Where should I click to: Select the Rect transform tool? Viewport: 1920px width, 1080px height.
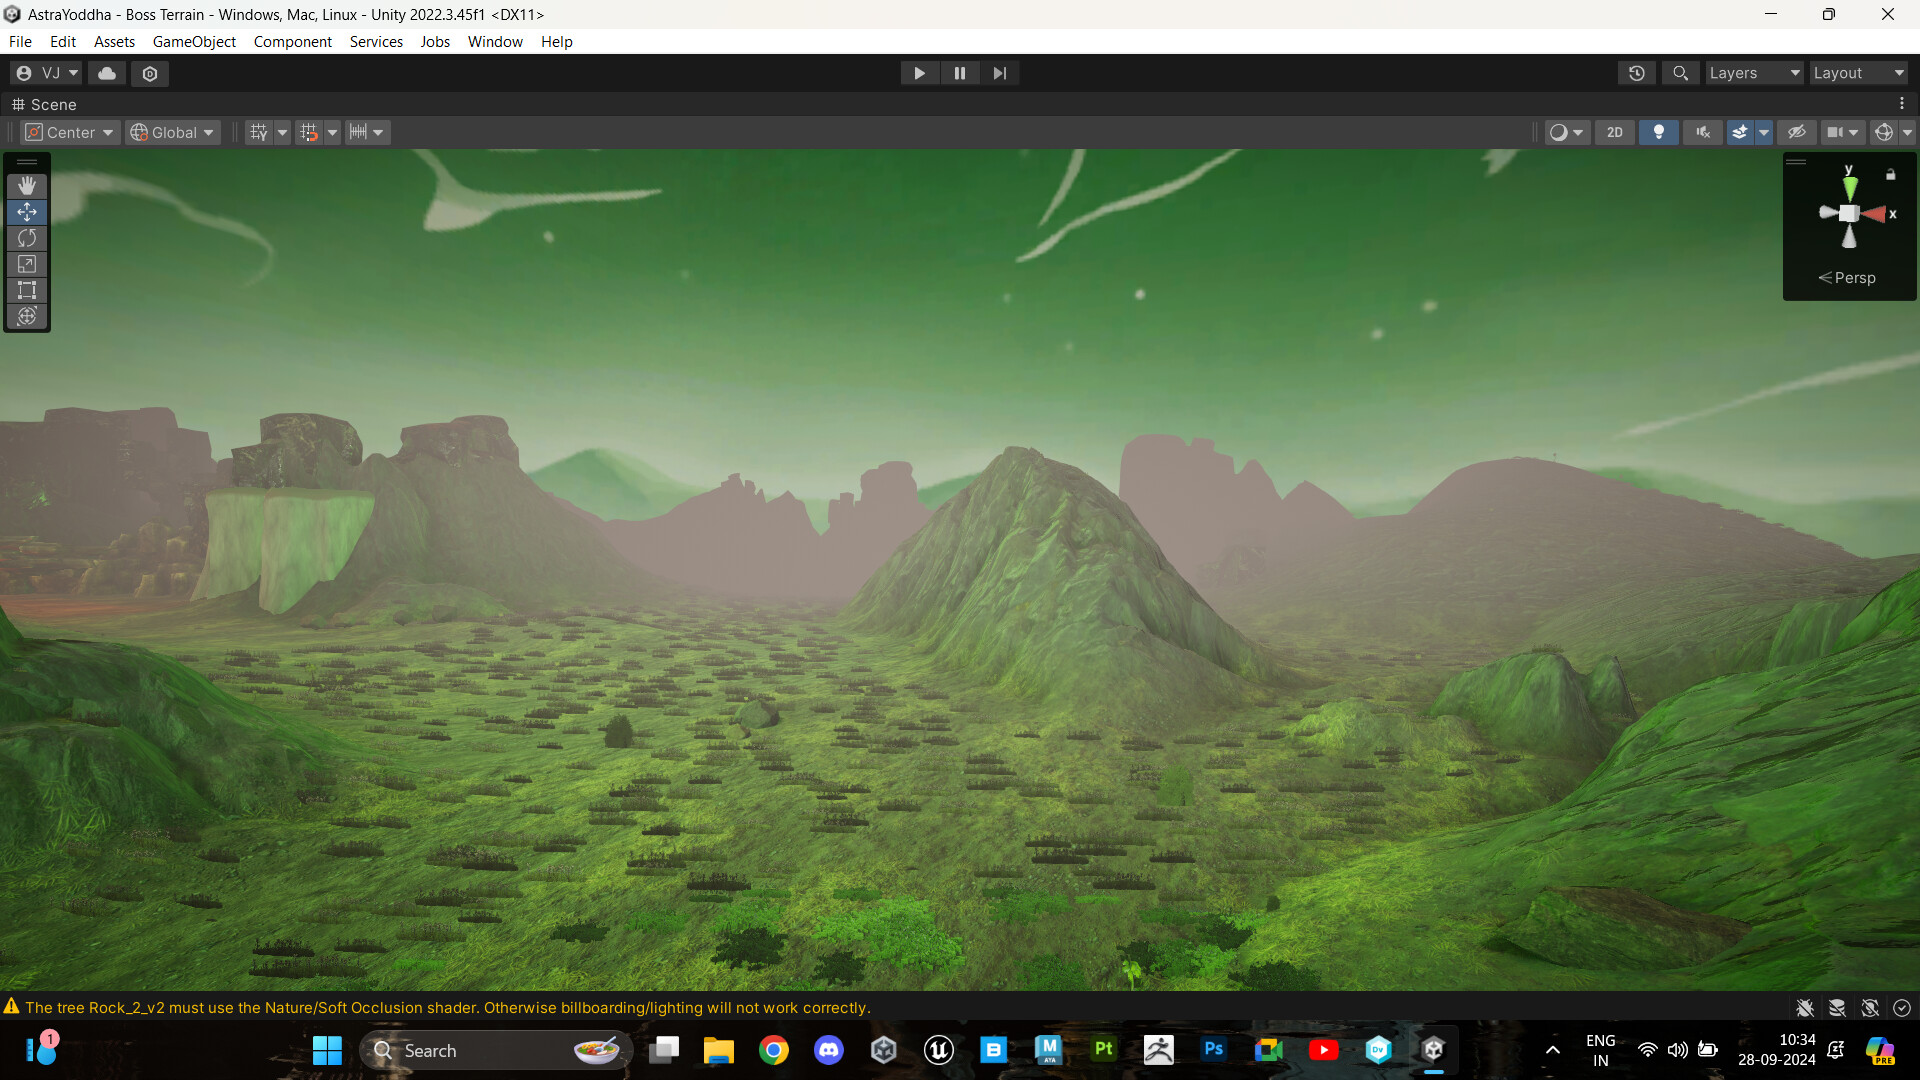pos(27,290)
